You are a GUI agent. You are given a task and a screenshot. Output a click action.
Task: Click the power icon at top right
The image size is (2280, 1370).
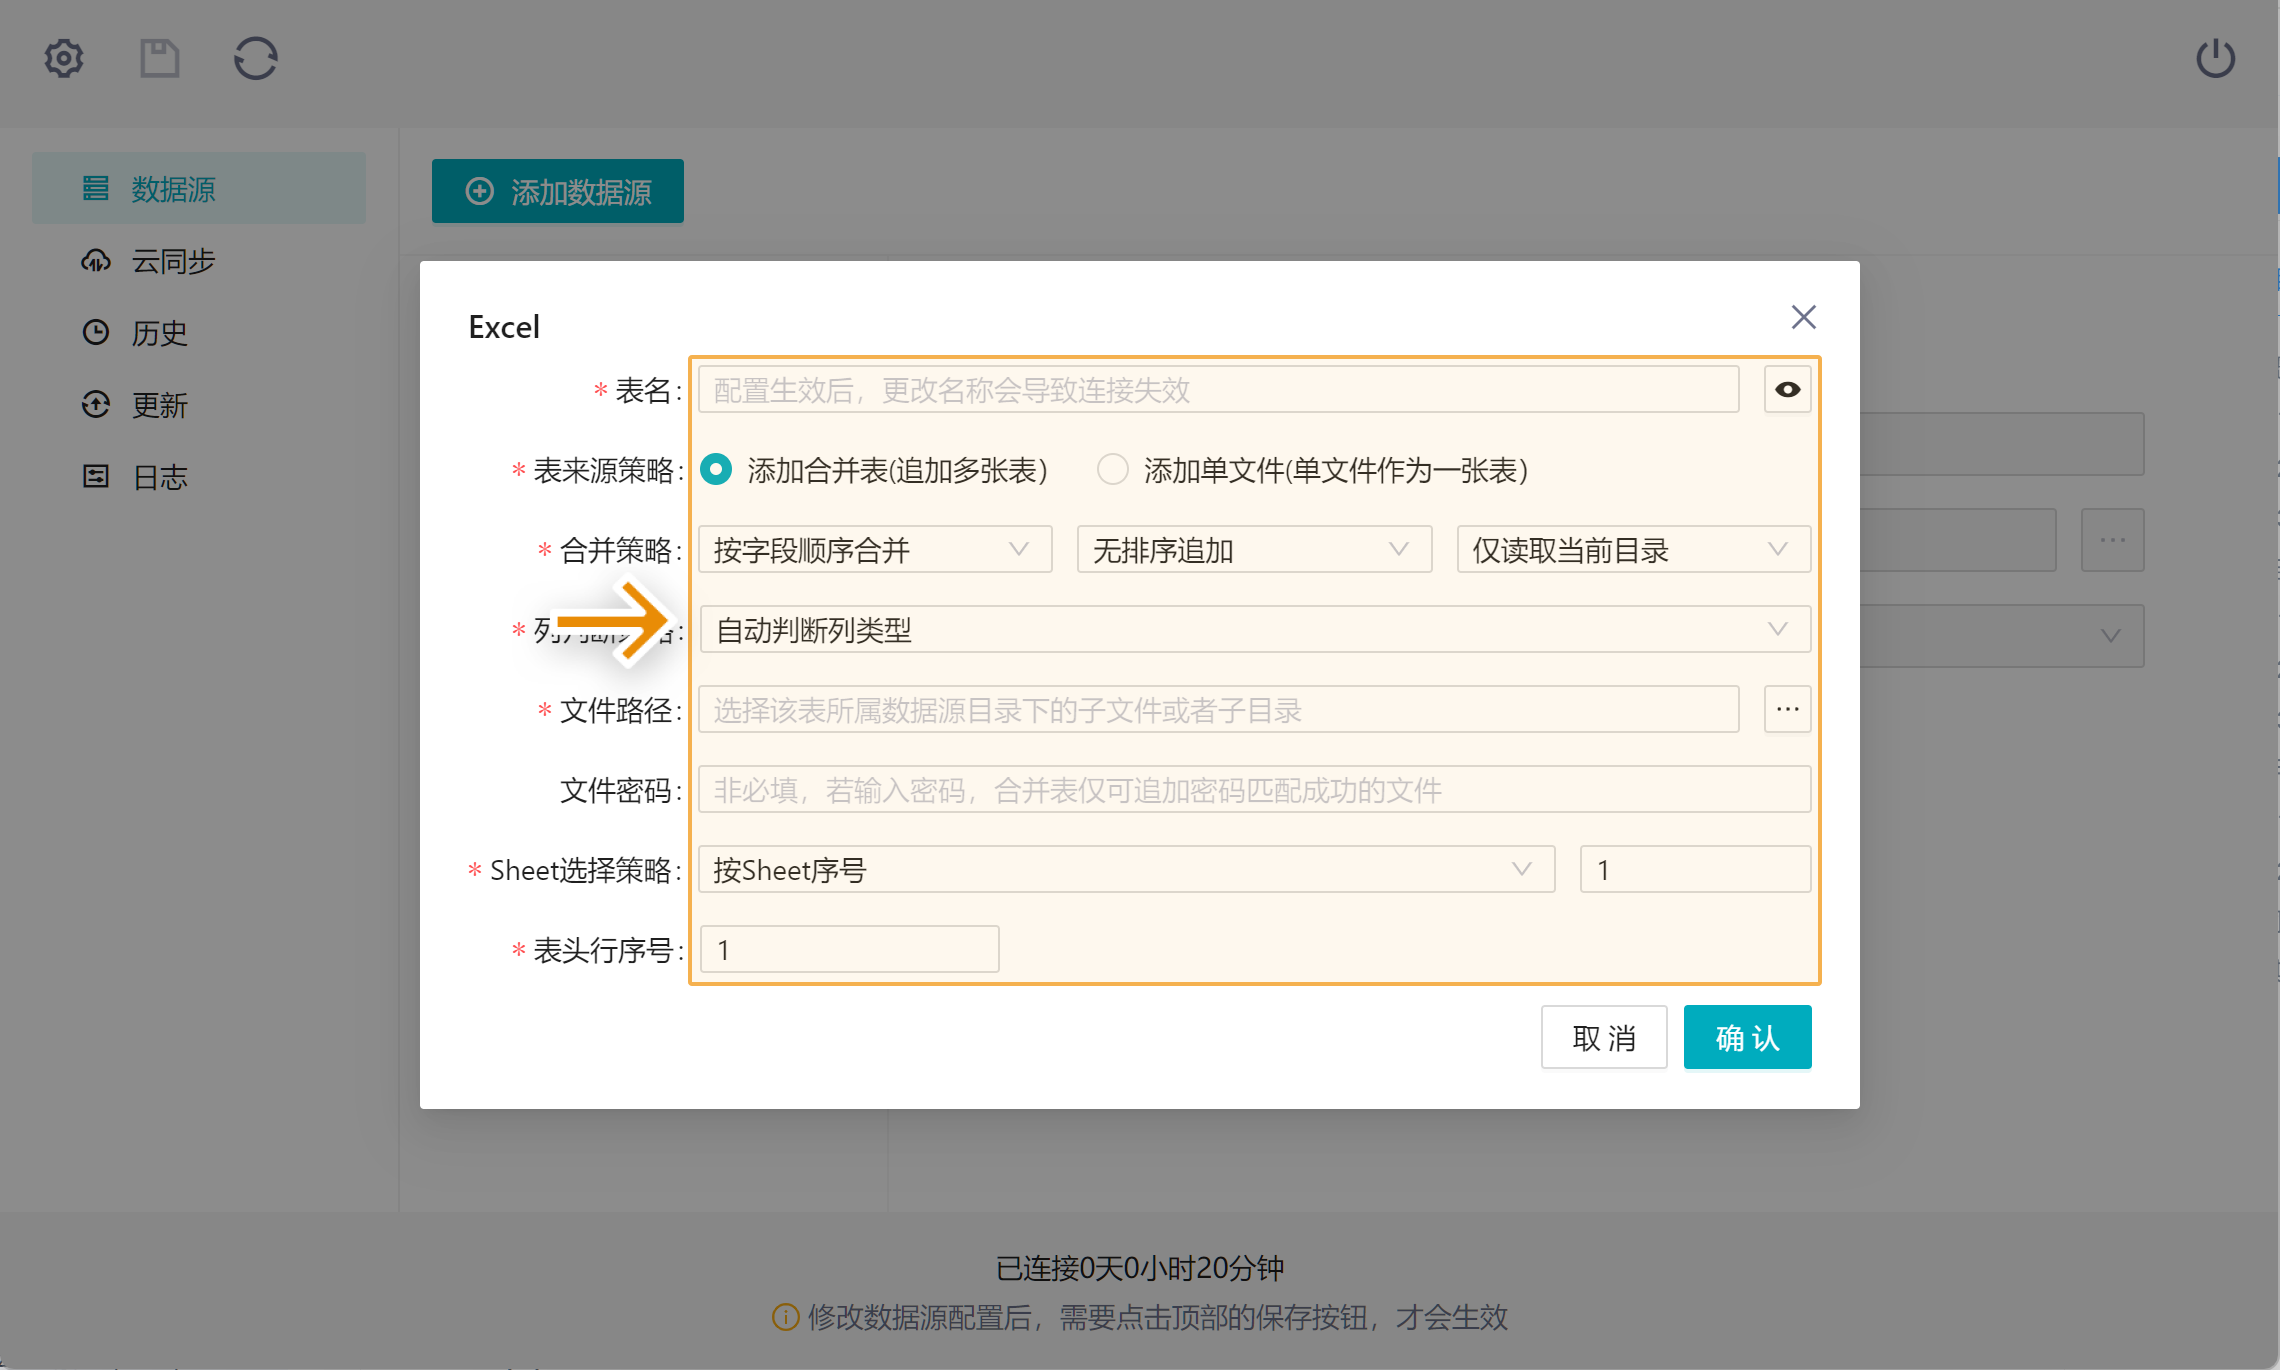[x=2215, y=58]
